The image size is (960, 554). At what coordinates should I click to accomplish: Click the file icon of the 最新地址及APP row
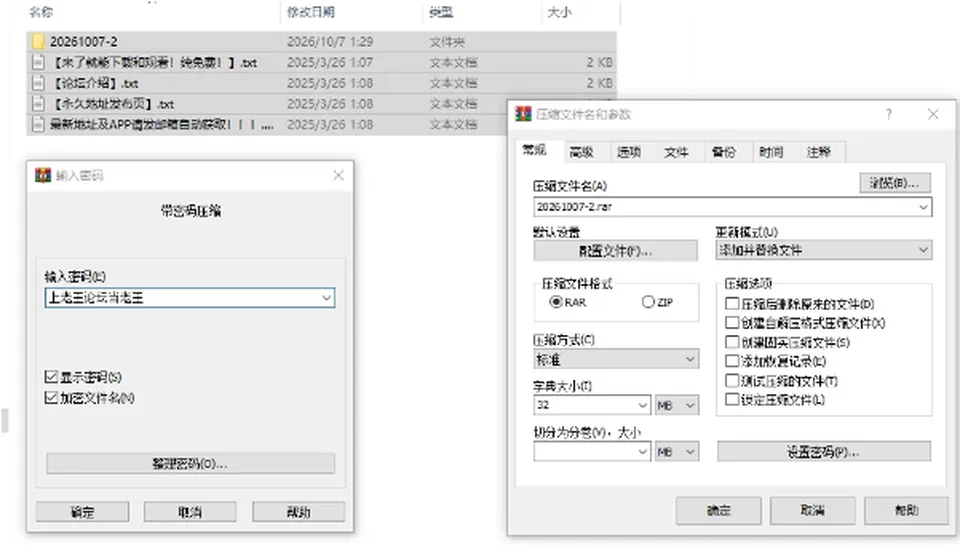pos(39,125)
